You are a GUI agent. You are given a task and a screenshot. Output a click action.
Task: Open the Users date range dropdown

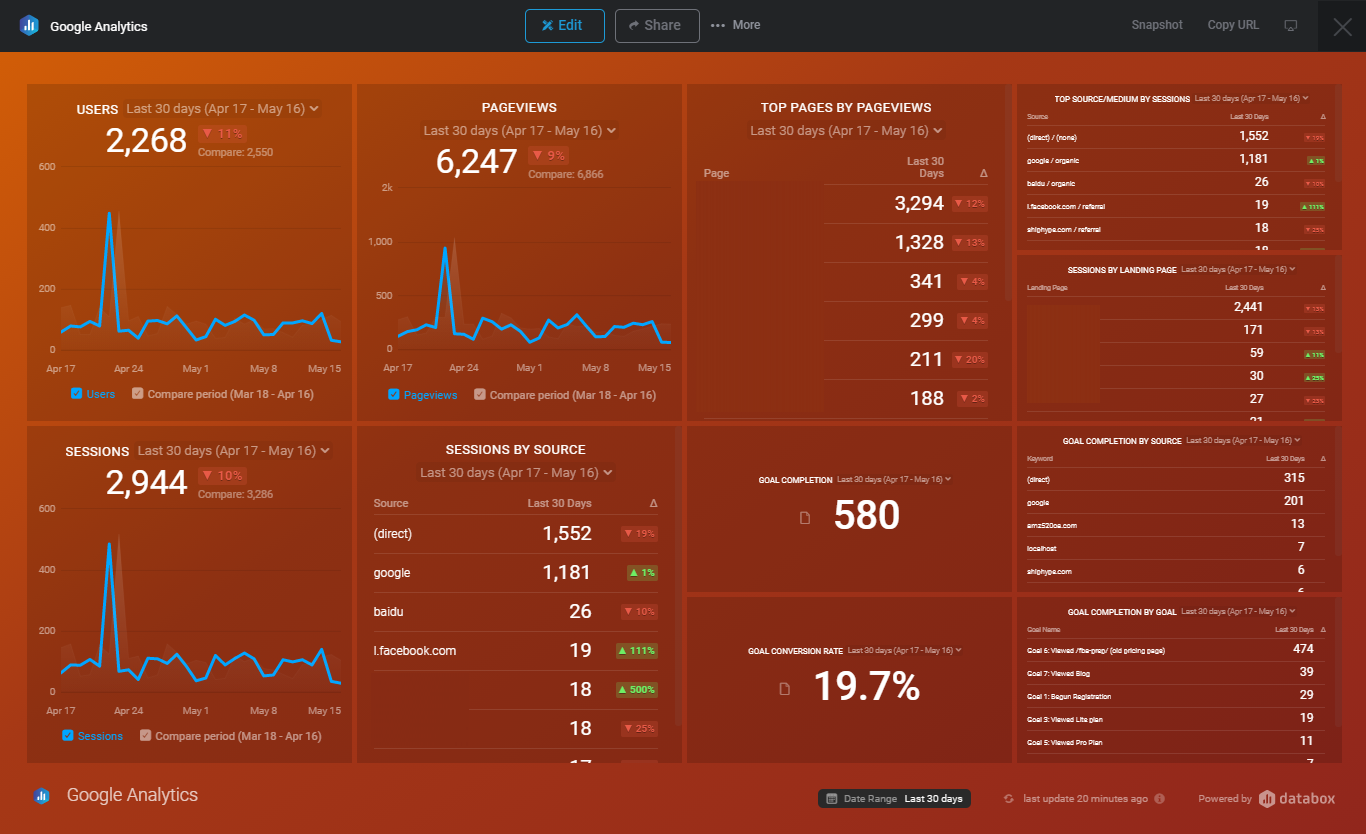[x=223, y=109]
